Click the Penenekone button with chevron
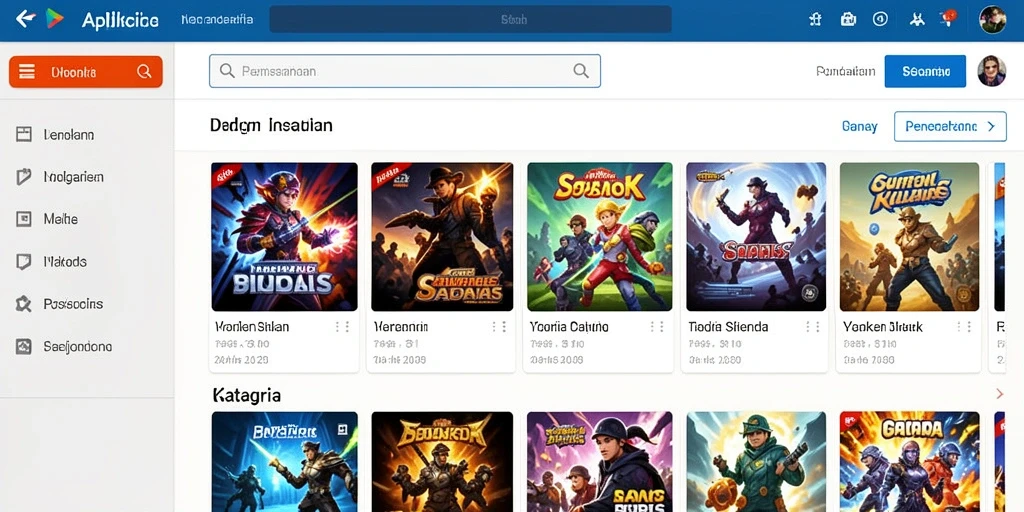This screenshot has height=512, width=1024. [950, 127]
